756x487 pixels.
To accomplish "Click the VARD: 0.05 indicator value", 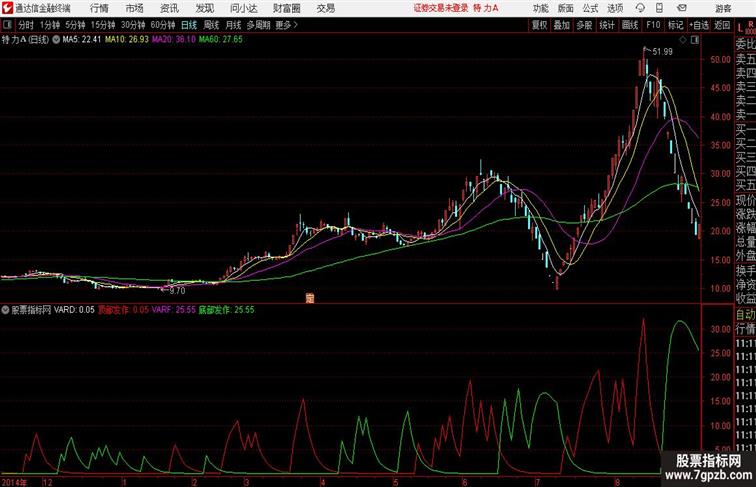I will tap(74, 310).
